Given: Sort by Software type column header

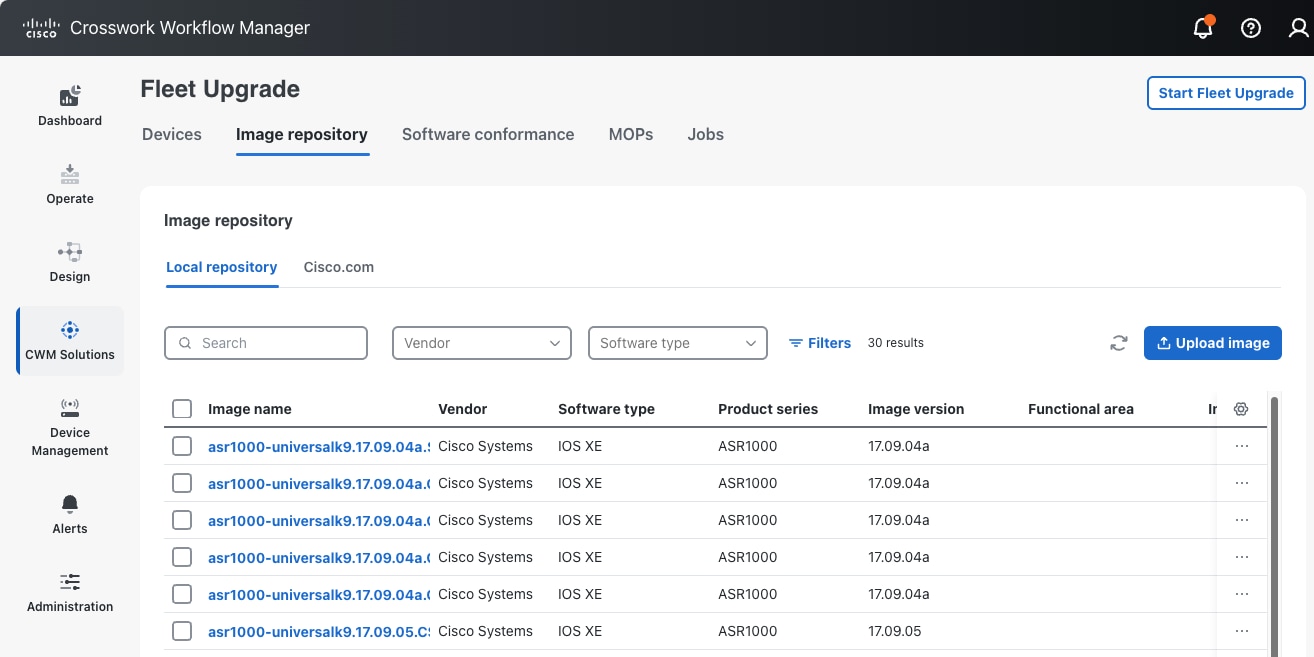Looking at the screenshot, I should click(x=607, y=409).
